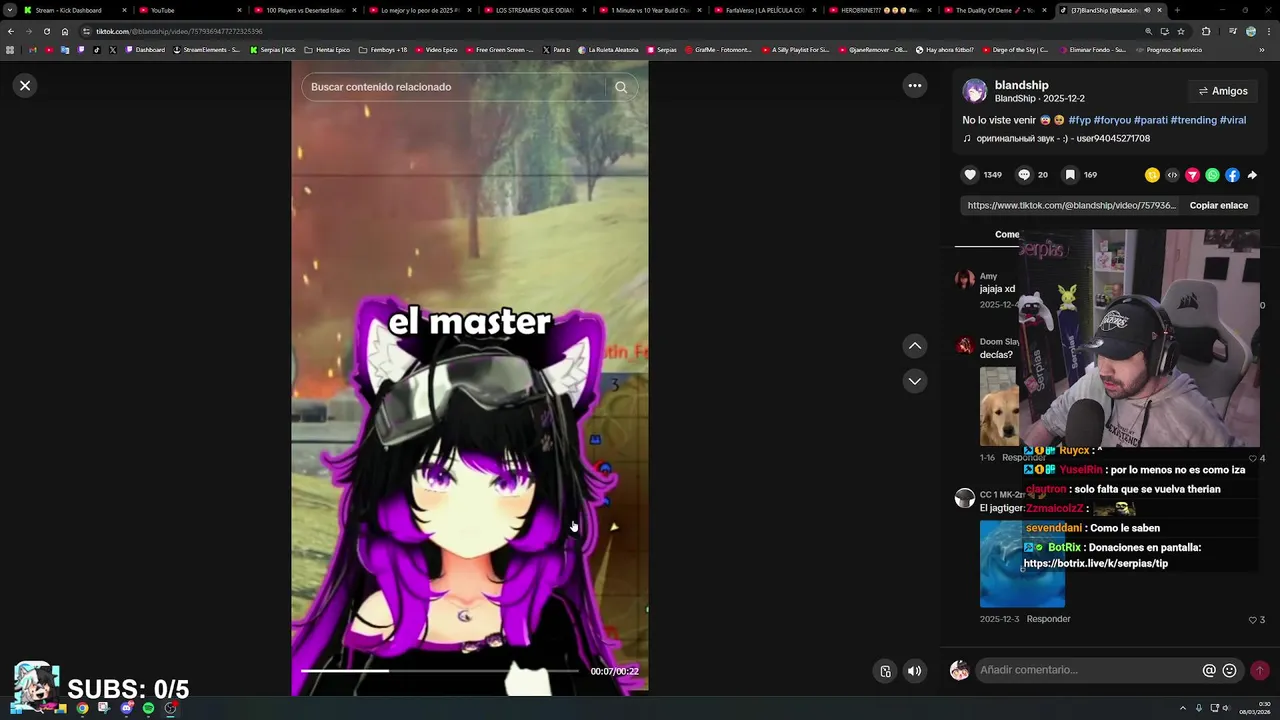Open the Serpias | Kick bookmark
Viewport: 1280px width, 720px height.
coord(273,49)
